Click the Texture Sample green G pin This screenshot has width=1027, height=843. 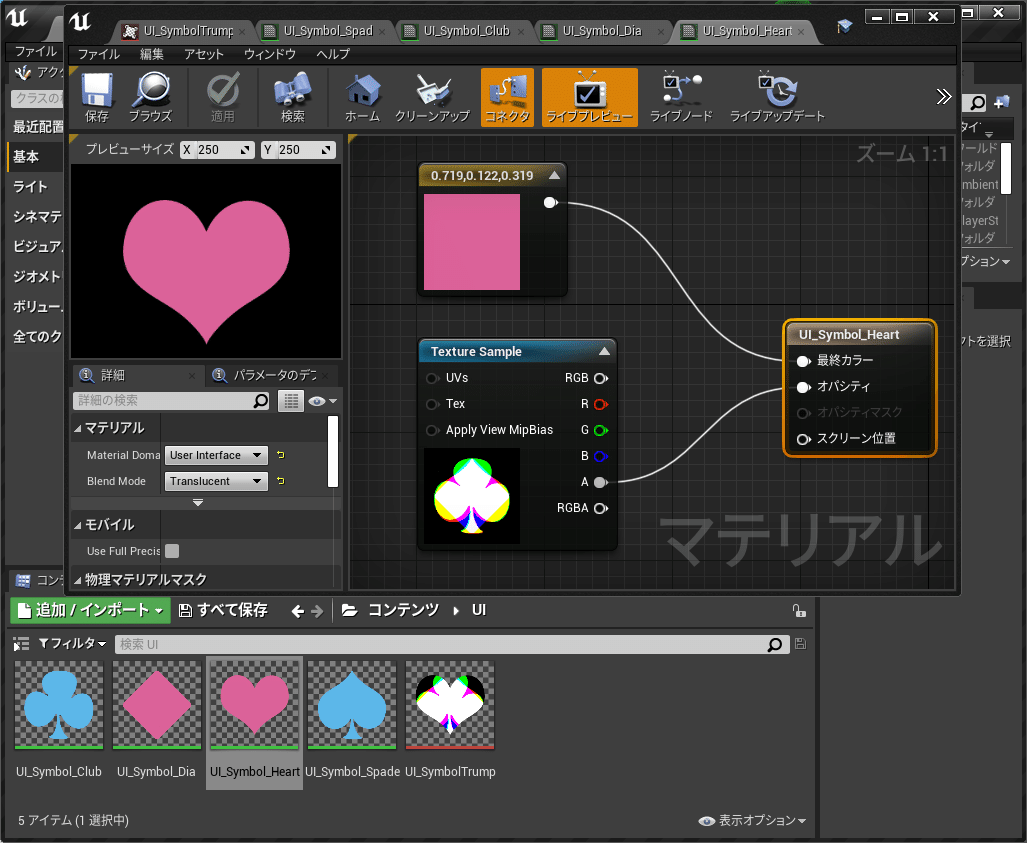point(601,430)
